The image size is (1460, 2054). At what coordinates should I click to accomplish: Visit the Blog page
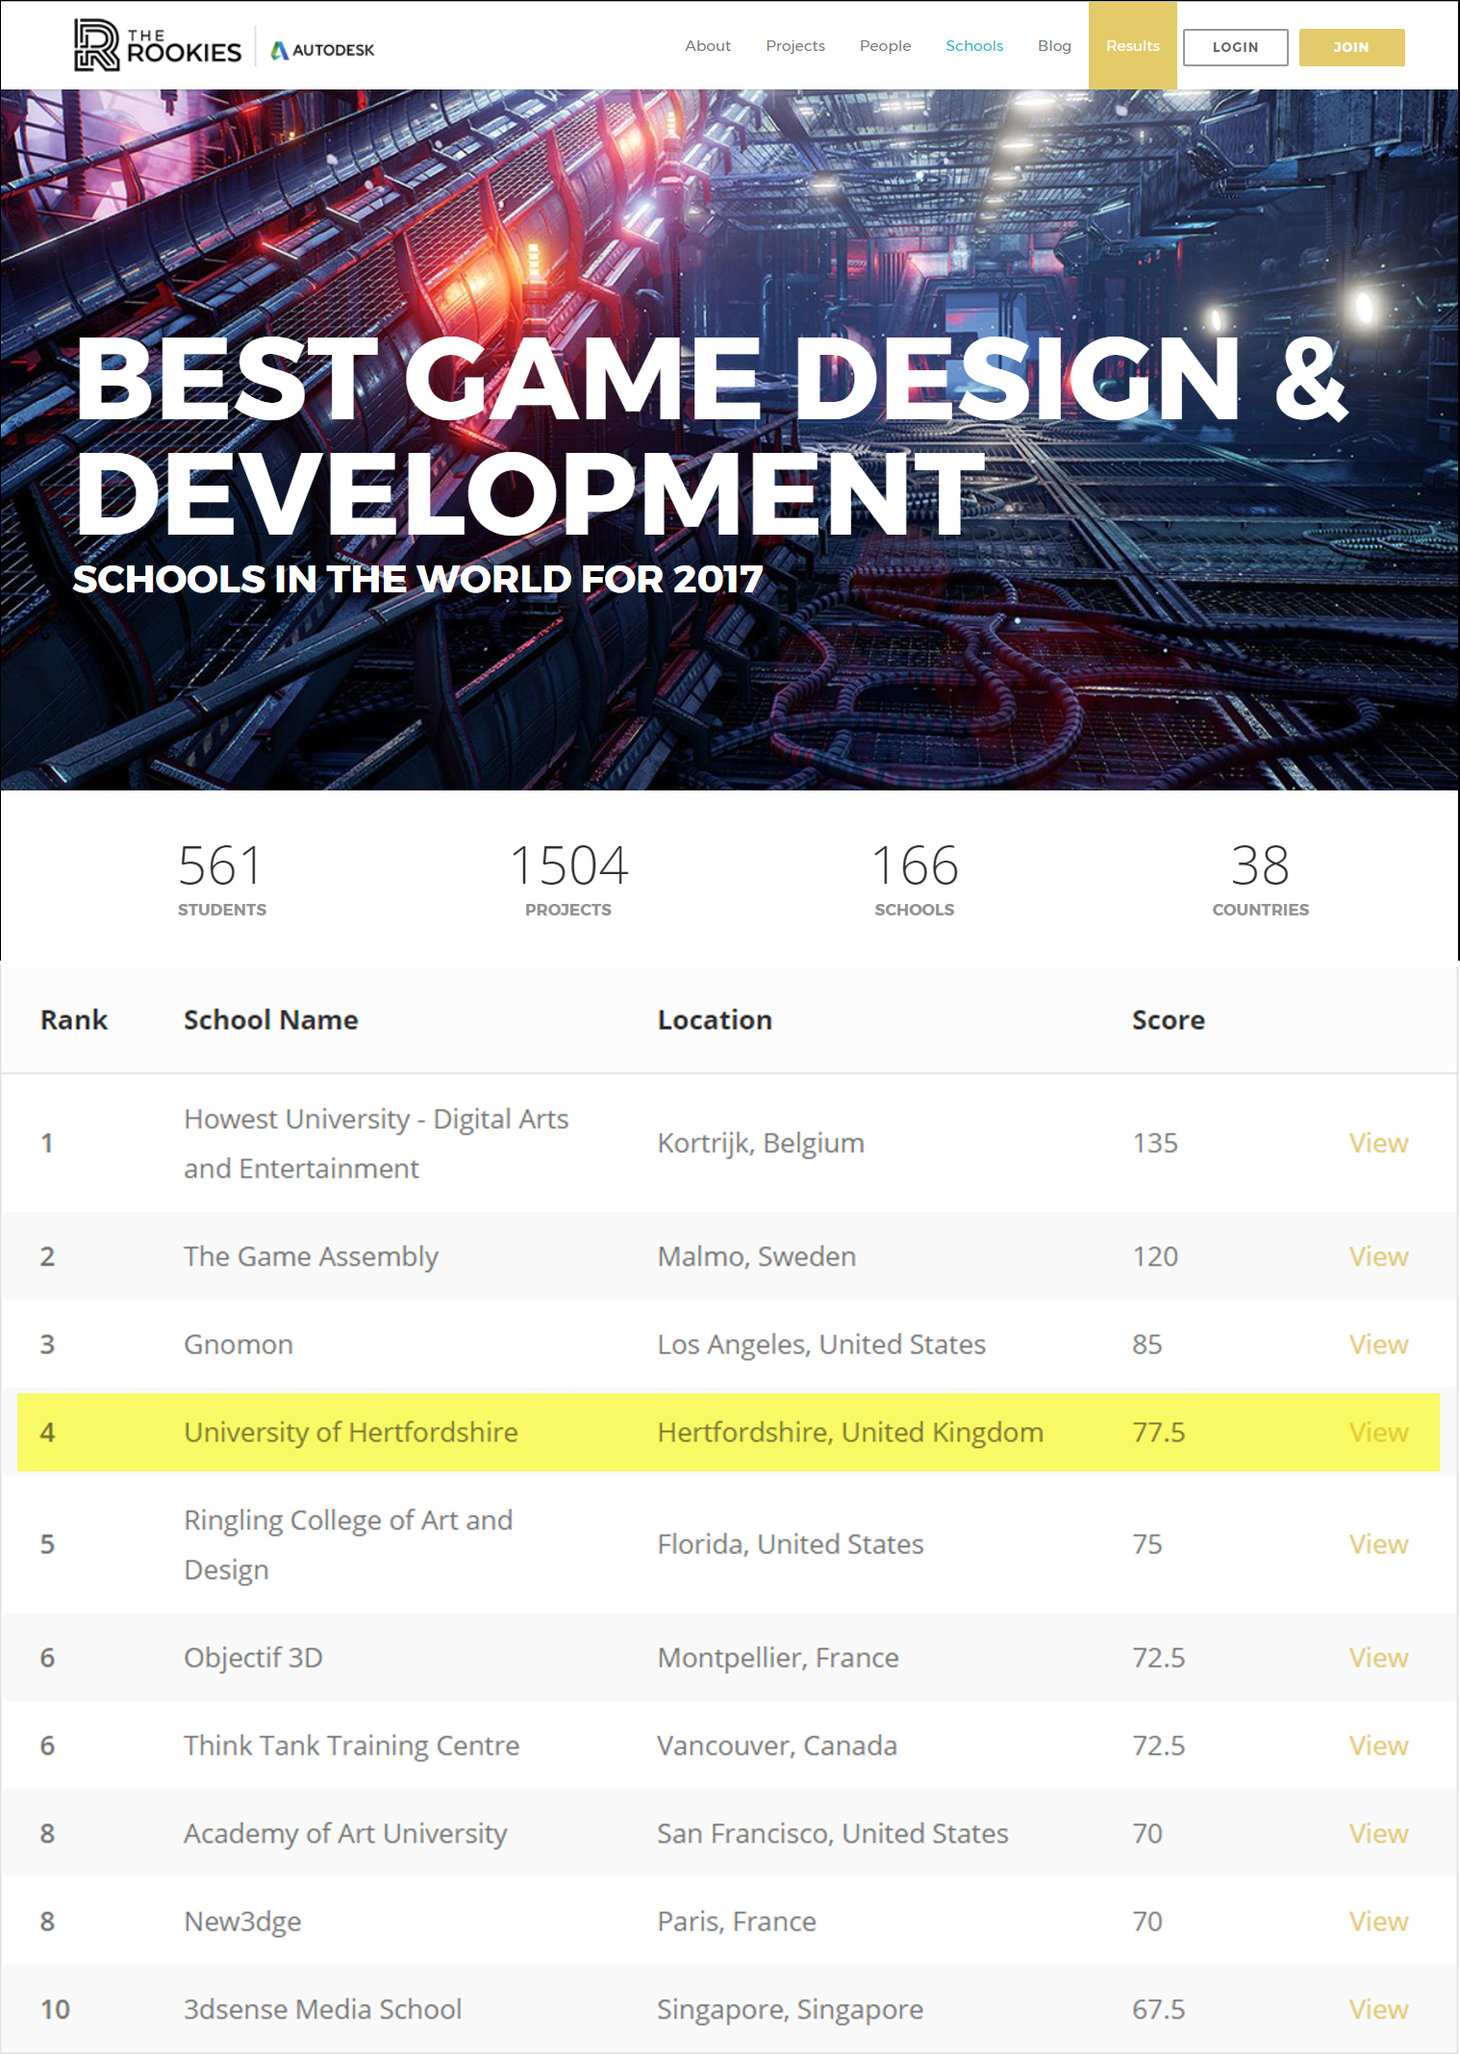1054,46
